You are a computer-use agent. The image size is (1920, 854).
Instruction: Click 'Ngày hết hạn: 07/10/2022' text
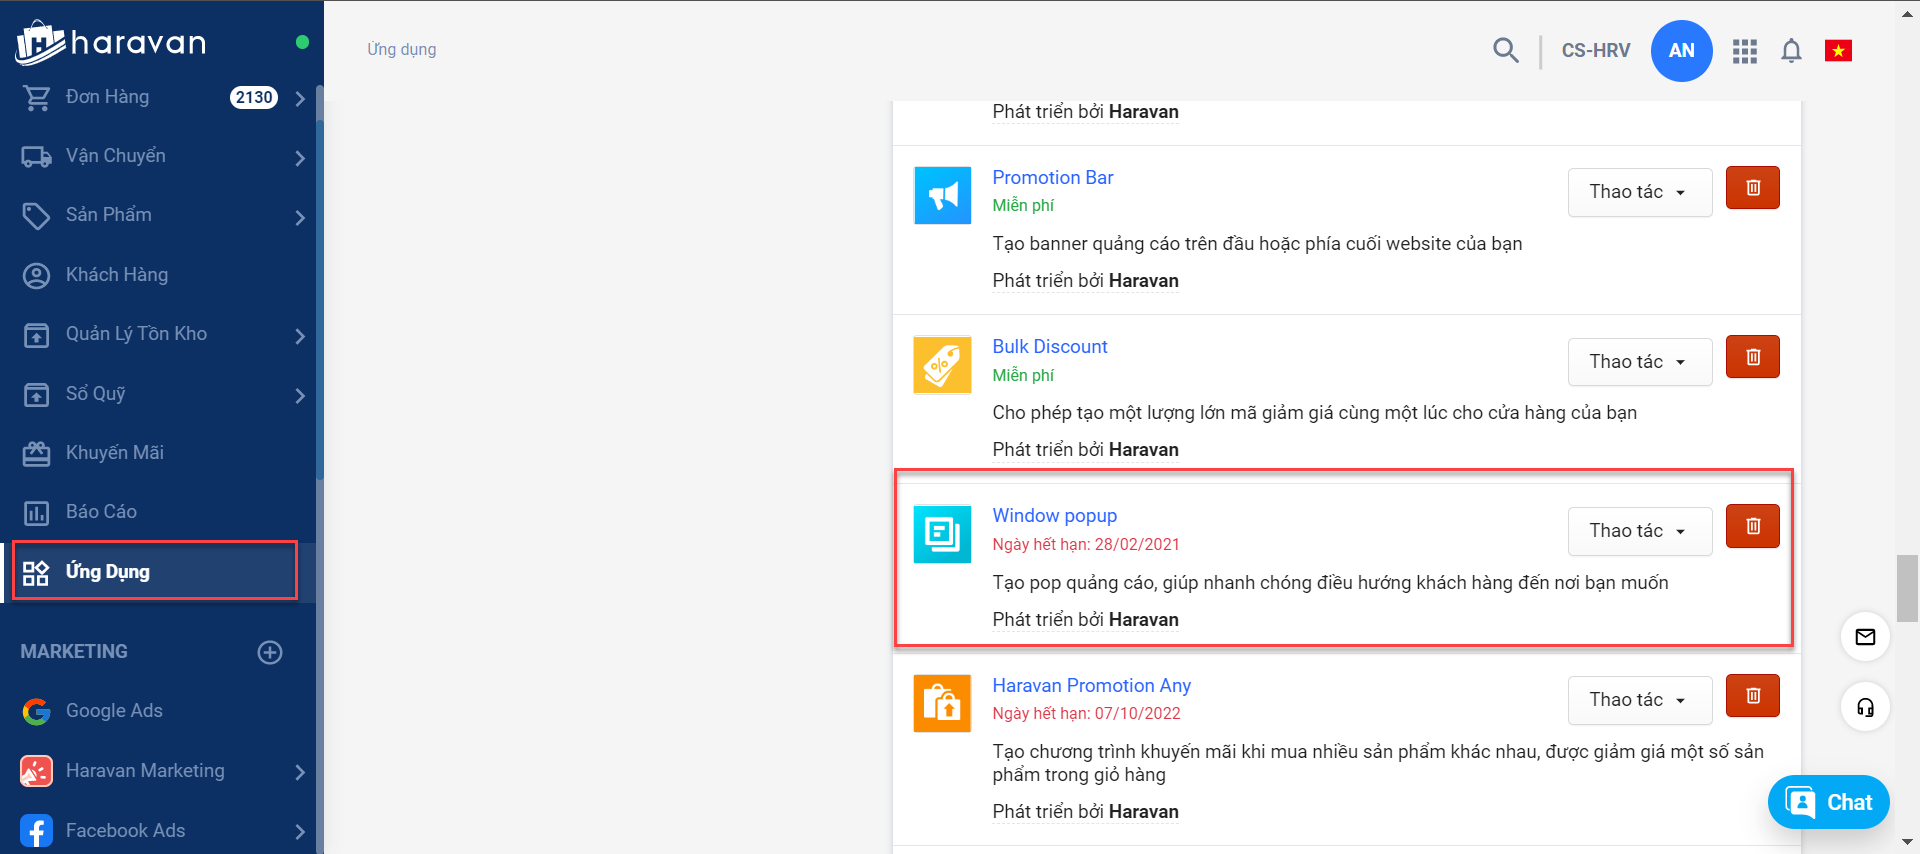tap(1086, 713)
